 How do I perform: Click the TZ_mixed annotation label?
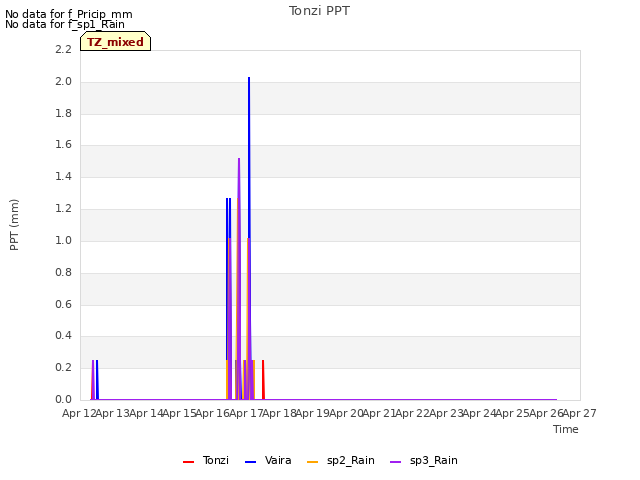(x=116, y=42)
